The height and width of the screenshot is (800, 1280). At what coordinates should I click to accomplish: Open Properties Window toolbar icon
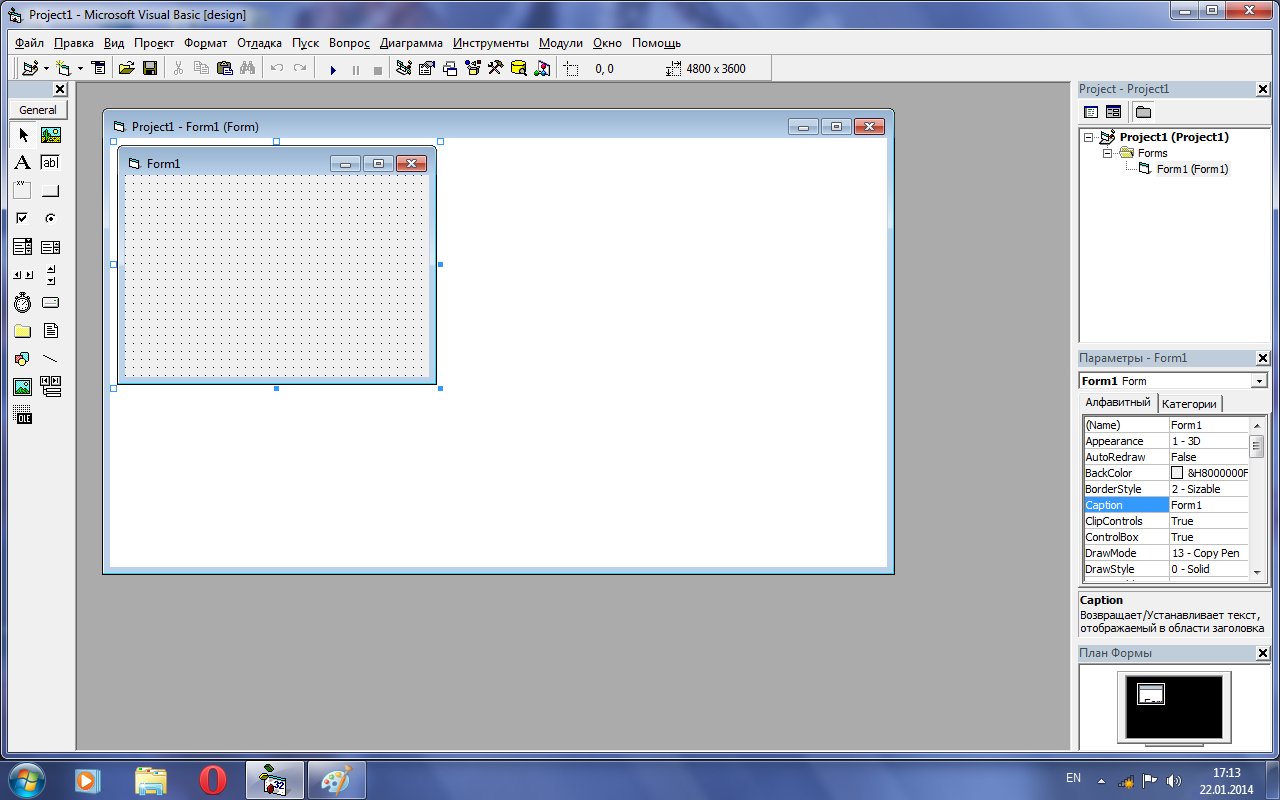coord(427,68)
